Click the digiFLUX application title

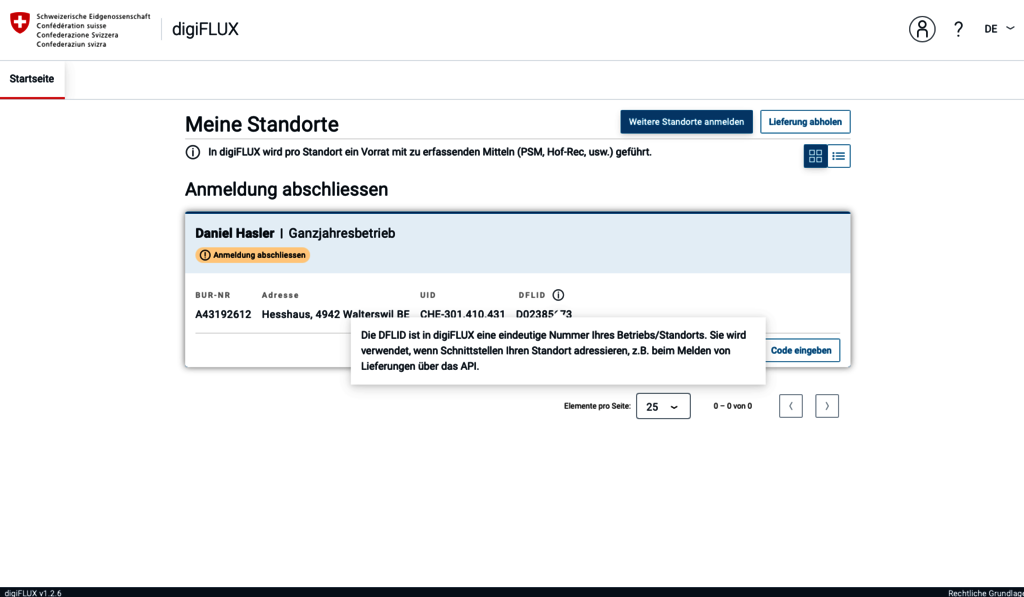click(x=205, y=29)
